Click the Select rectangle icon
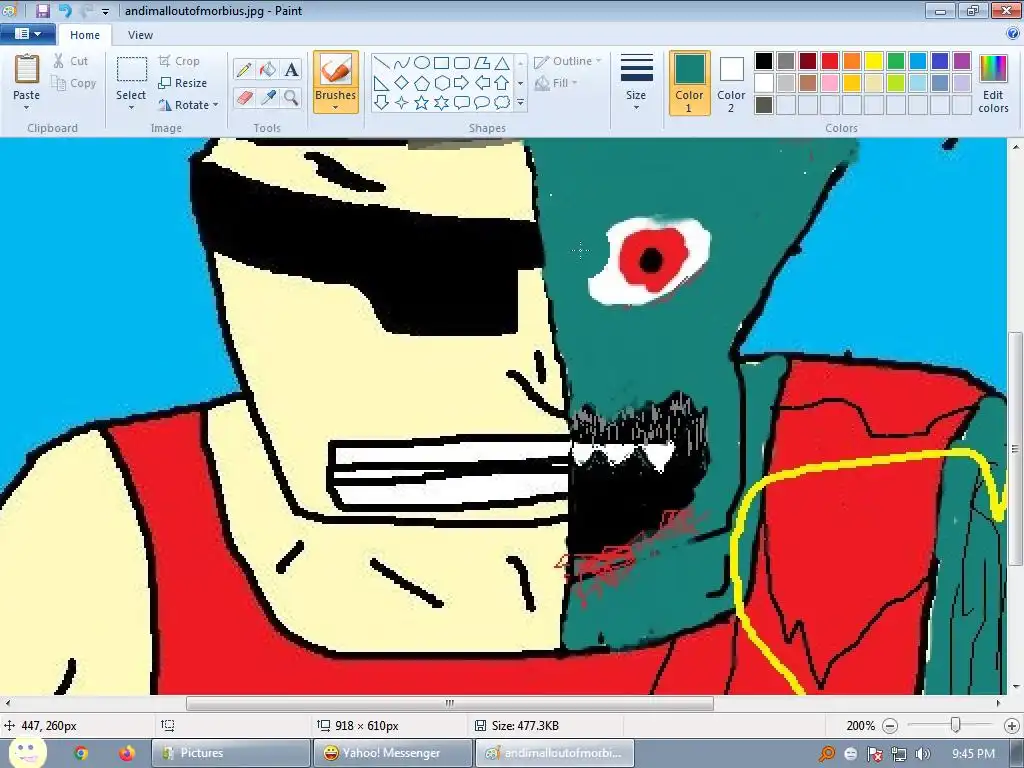The height and width of the screenshot is (768, 1024). point(131,70)
